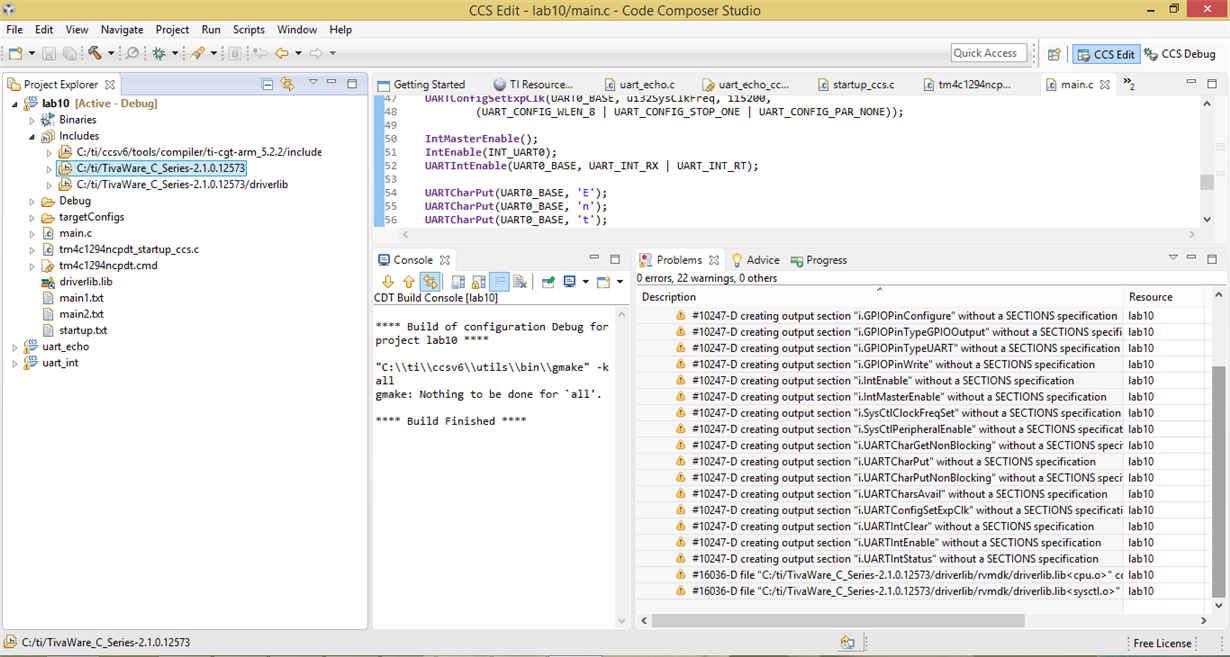Image resolution: width=1230 pixels, height=657 pixels.
Task: Open the Open Console dropdown arrow
Action: click(619, 282)
